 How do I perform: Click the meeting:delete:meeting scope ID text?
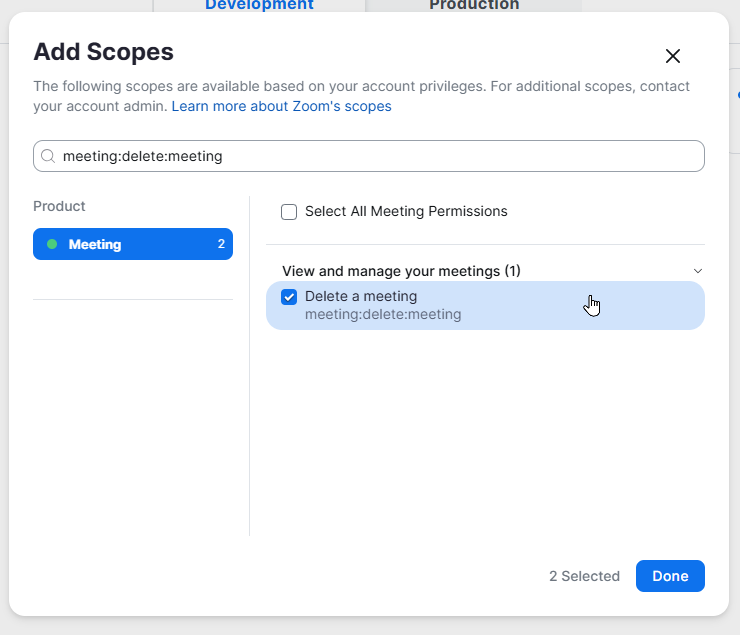point(383,314)
